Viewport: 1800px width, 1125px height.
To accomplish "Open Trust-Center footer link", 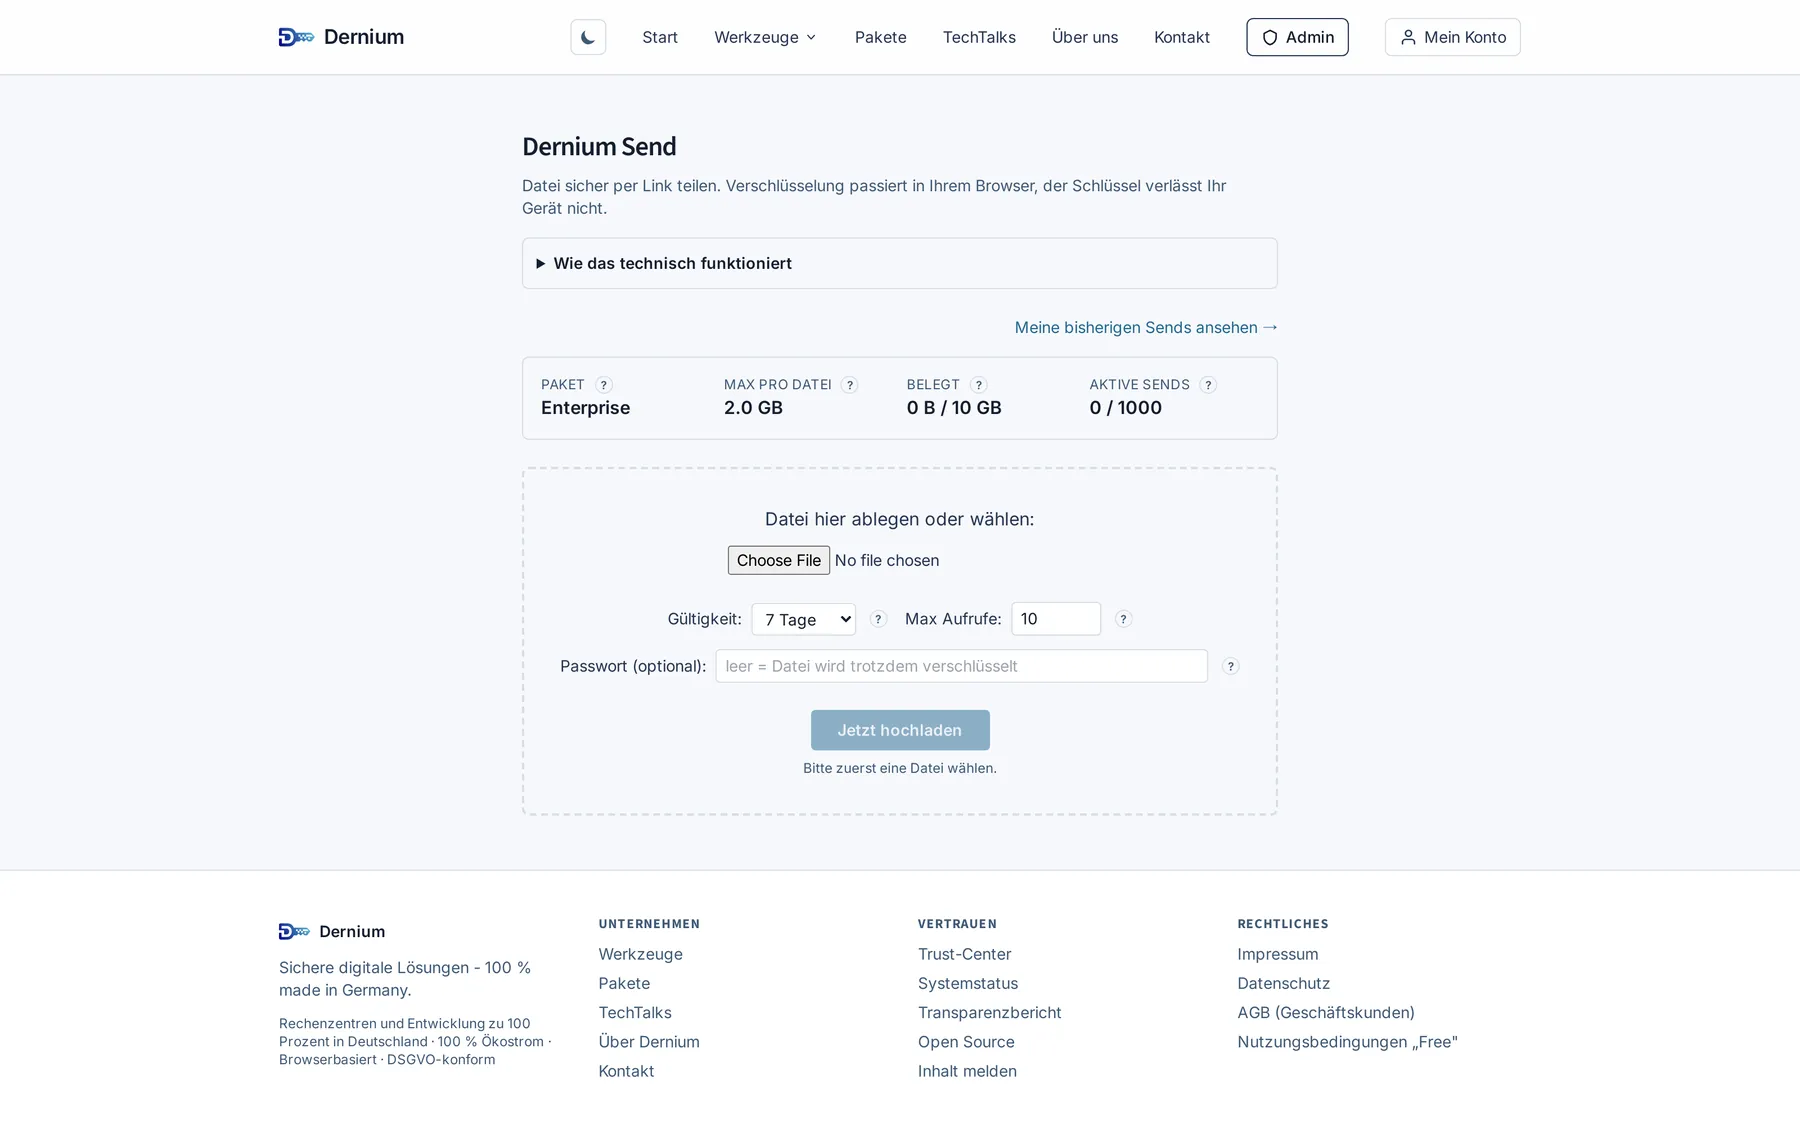I will pos(964,954).
